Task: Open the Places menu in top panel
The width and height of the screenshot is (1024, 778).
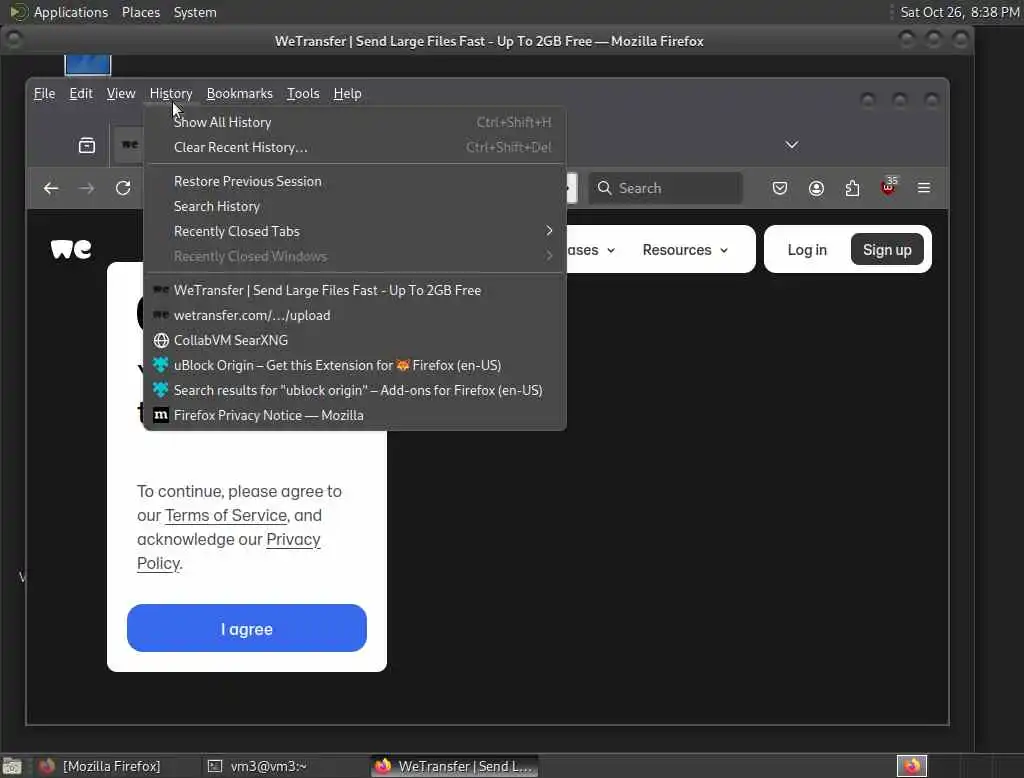Action: click(140, 12)
